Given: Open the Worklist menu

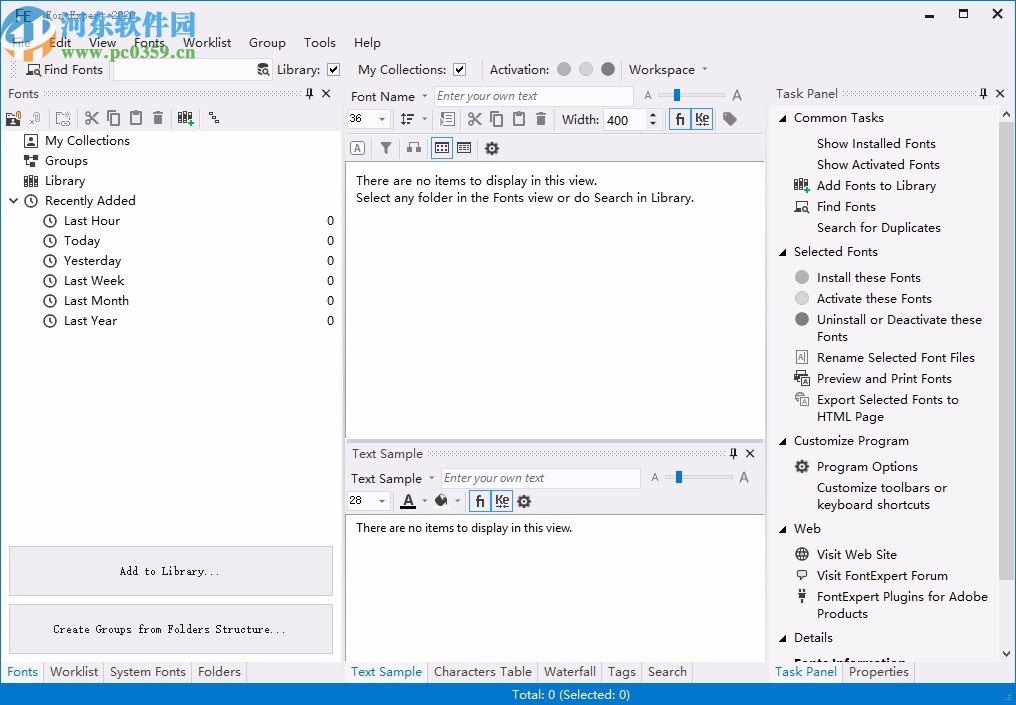Looking at the screenshot, I should click(x=207, y=43).
